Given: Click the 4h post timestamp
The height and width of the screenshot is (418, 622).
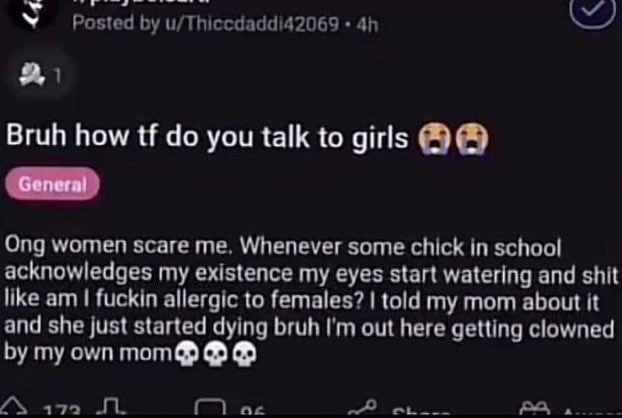Looking at the screenshot, I should click(367, 25).
